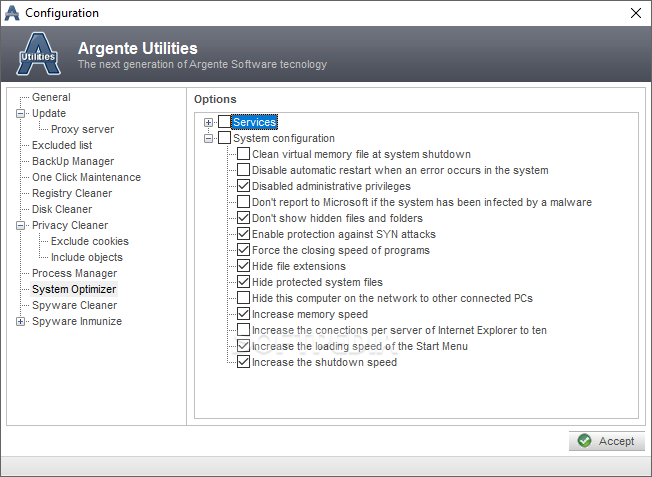
Task: Enable Clean virtual memory file at shutdown
Action: click(x=243, y=154)
